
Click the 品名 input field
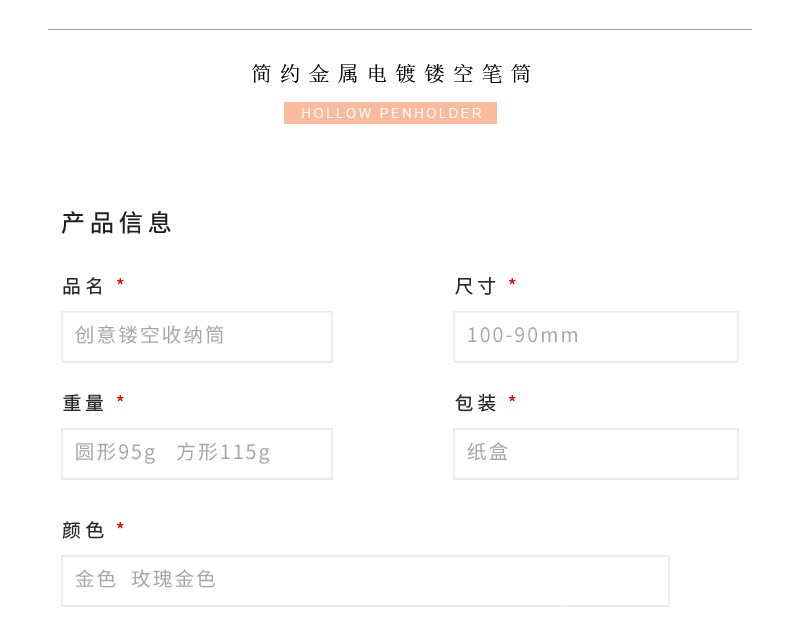click(x=197, y=337)
